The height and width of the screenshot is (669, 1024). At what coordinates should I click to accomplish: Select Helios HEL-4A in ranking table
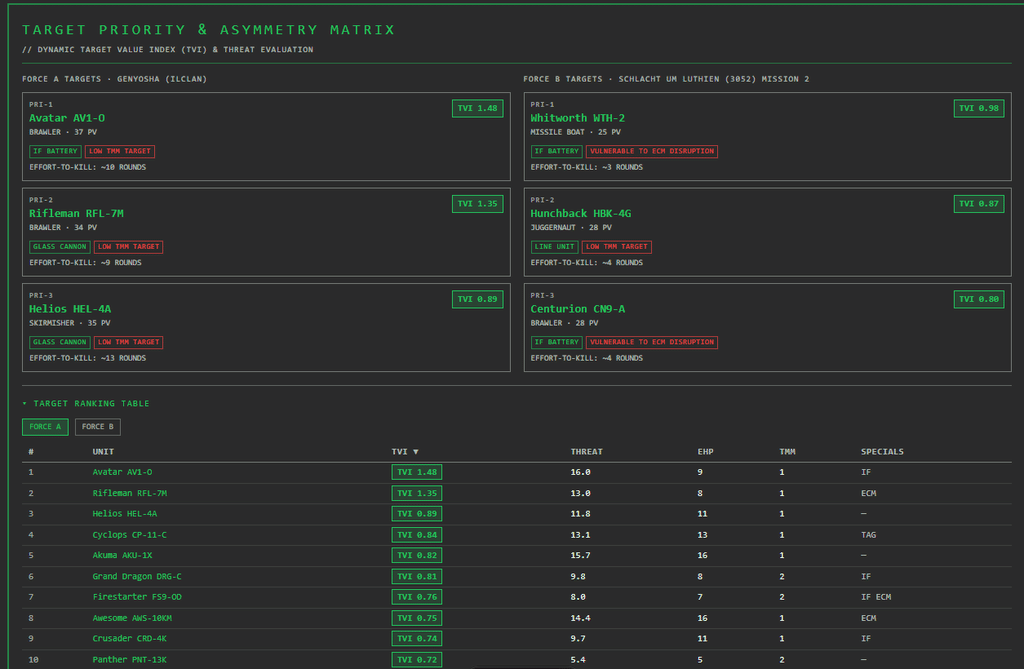[x=125, y=514]
